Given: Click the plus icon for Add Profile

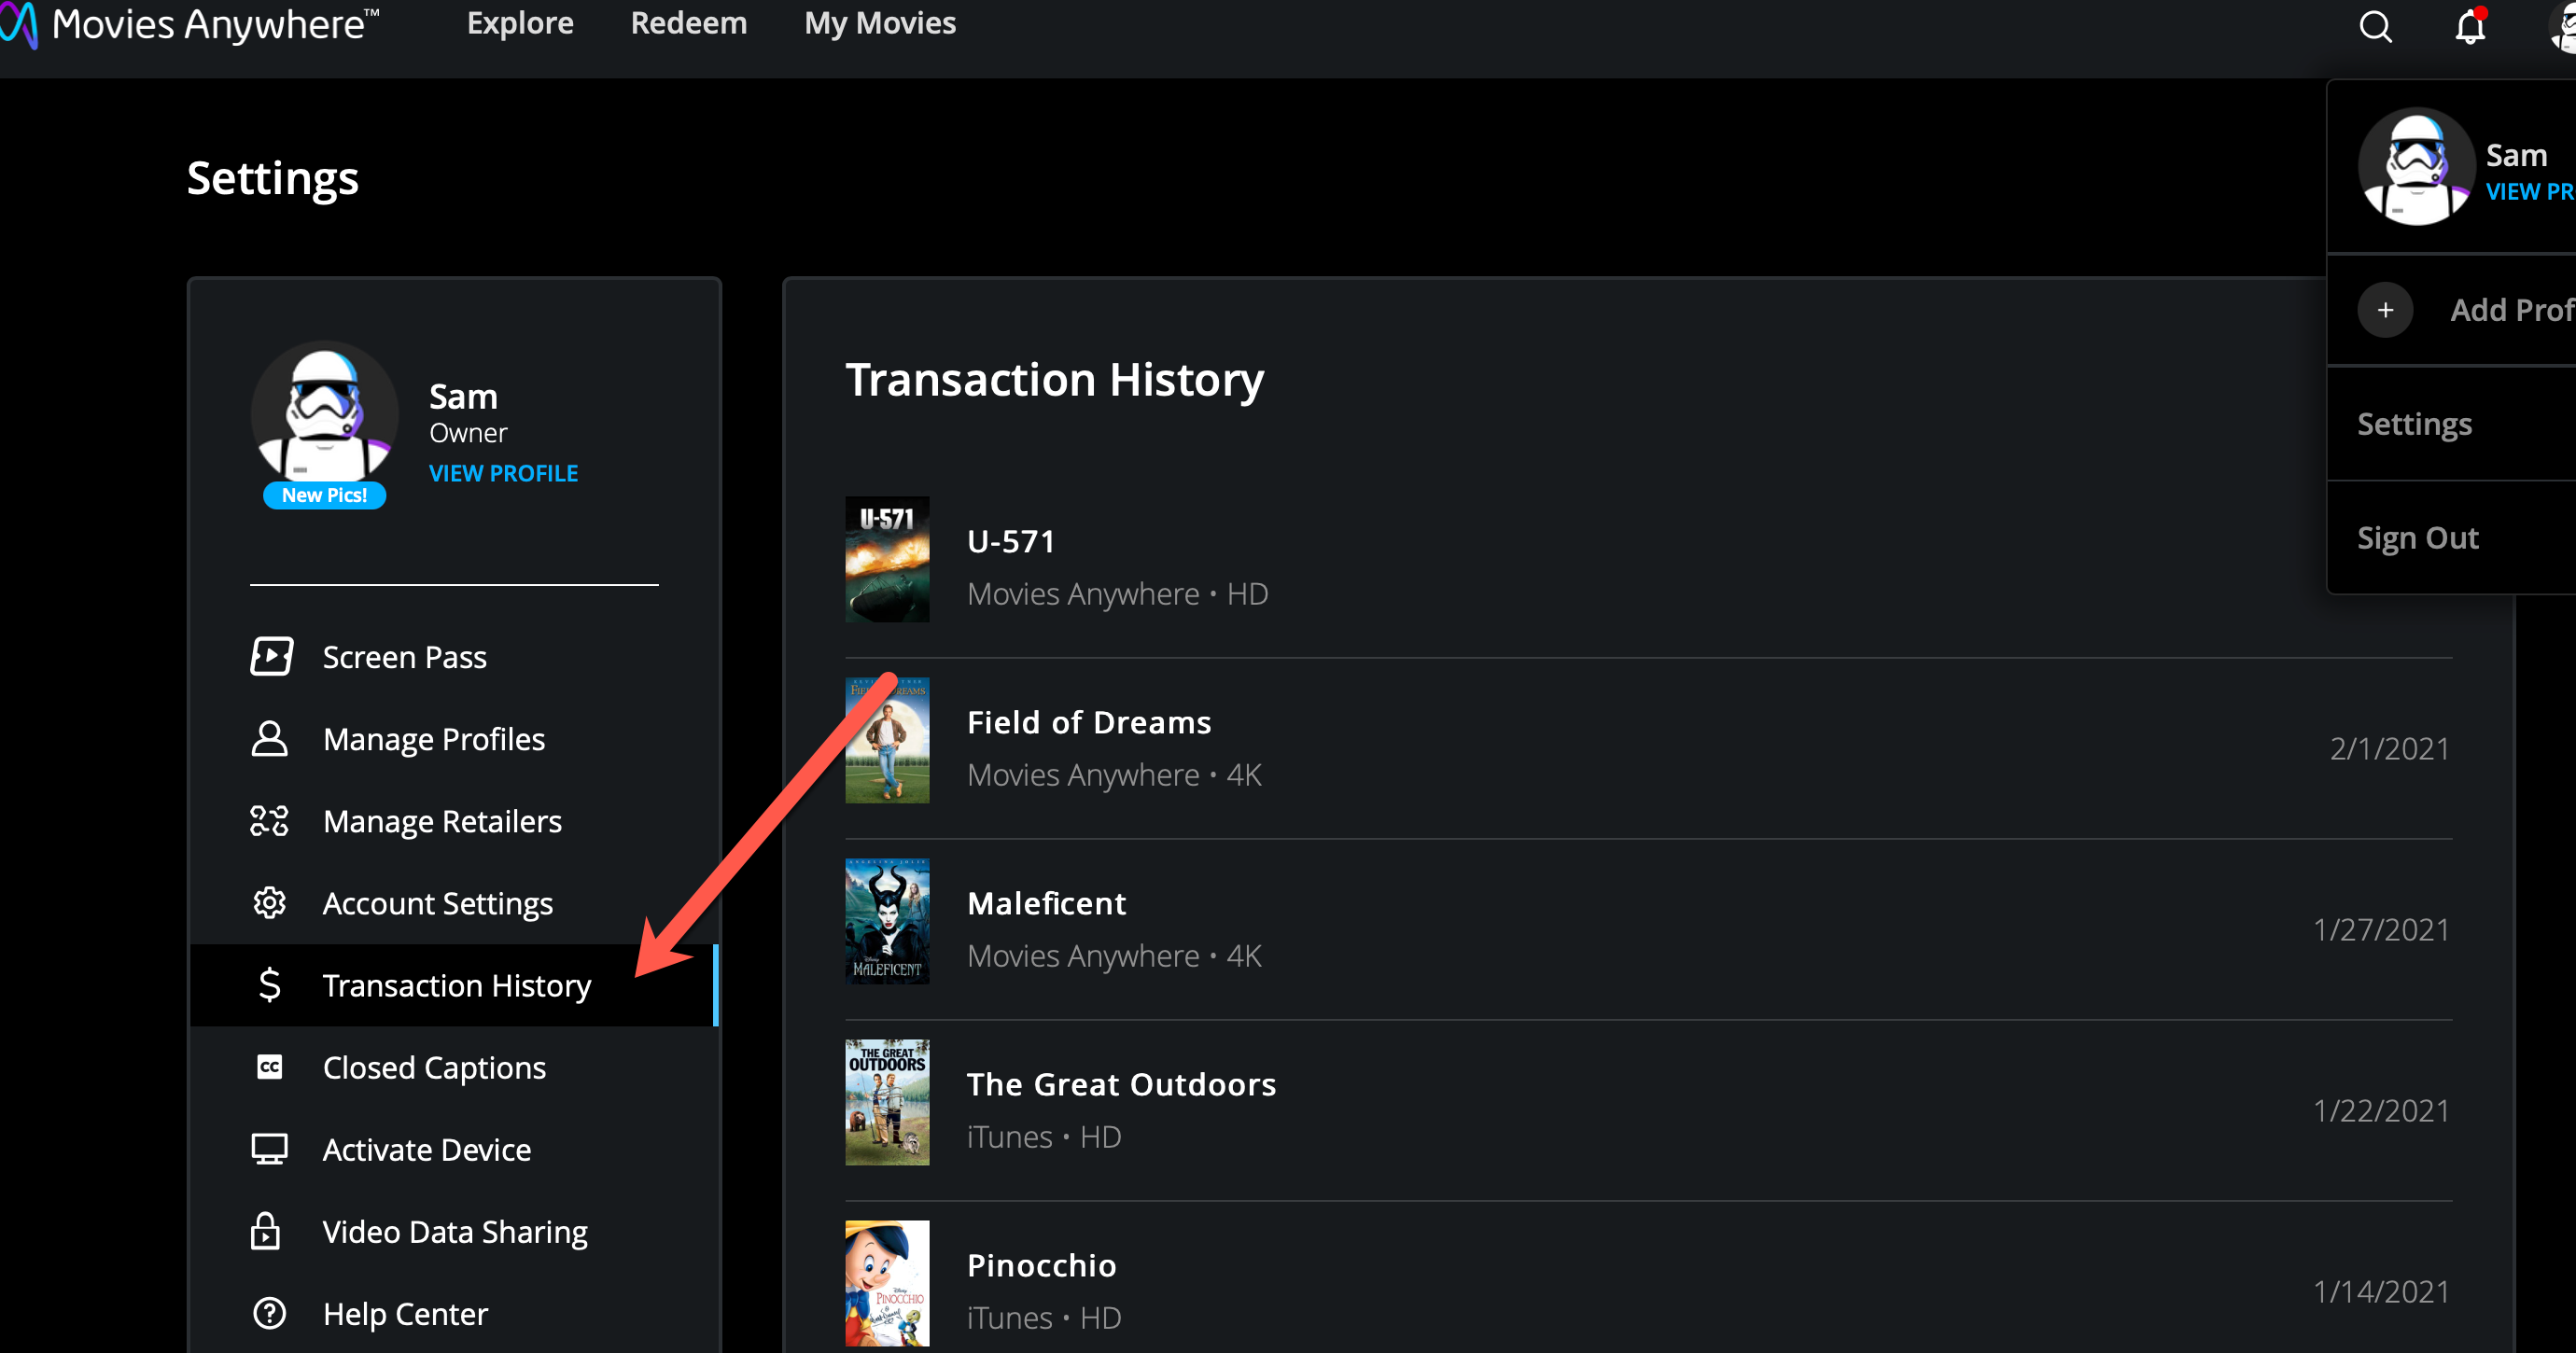Looking at the screenshot, I should coord(2385,310).
